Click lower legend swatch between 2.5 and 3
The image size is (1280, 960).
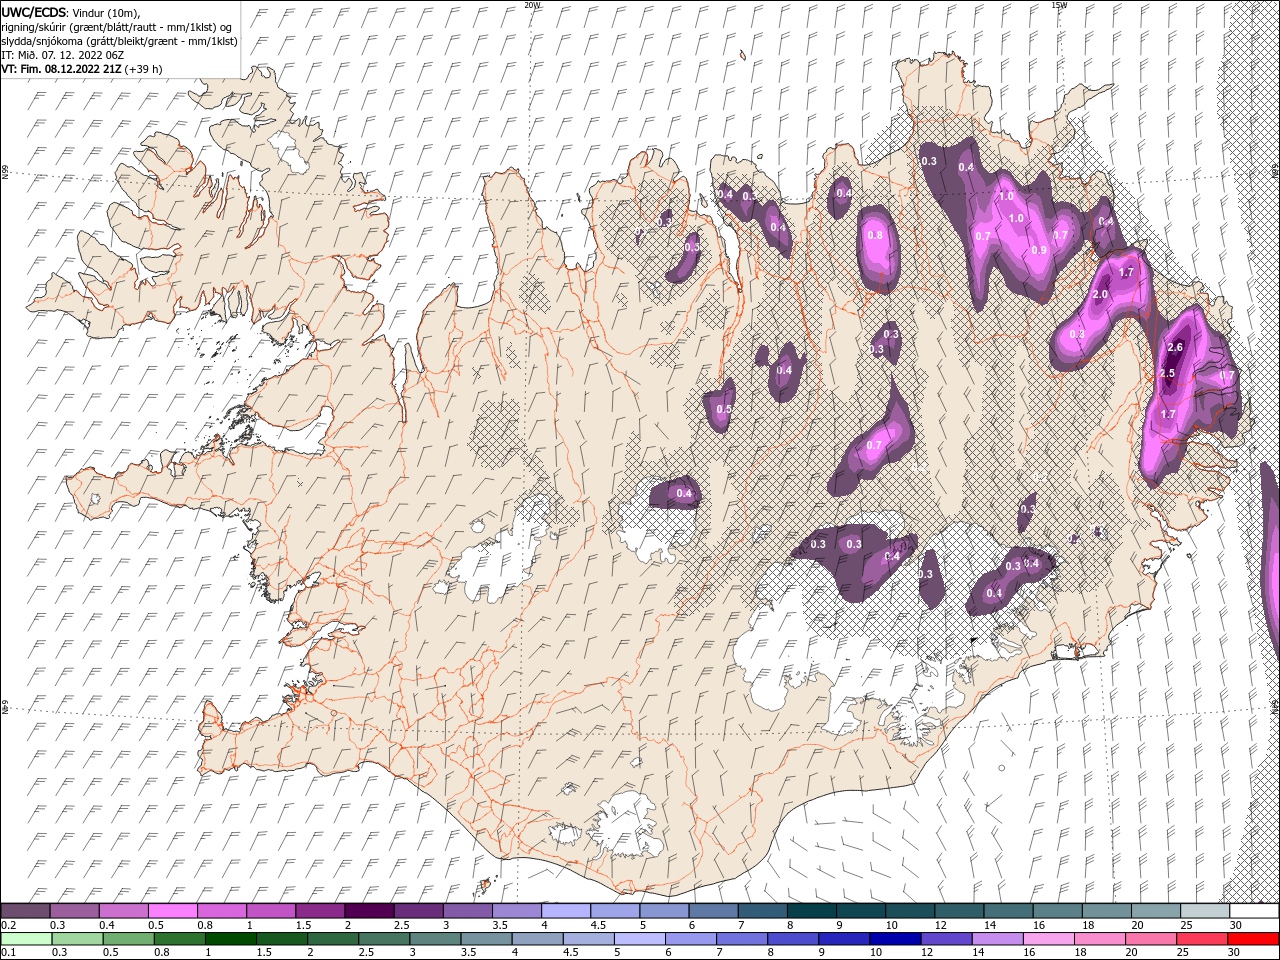tap(384, 938)
